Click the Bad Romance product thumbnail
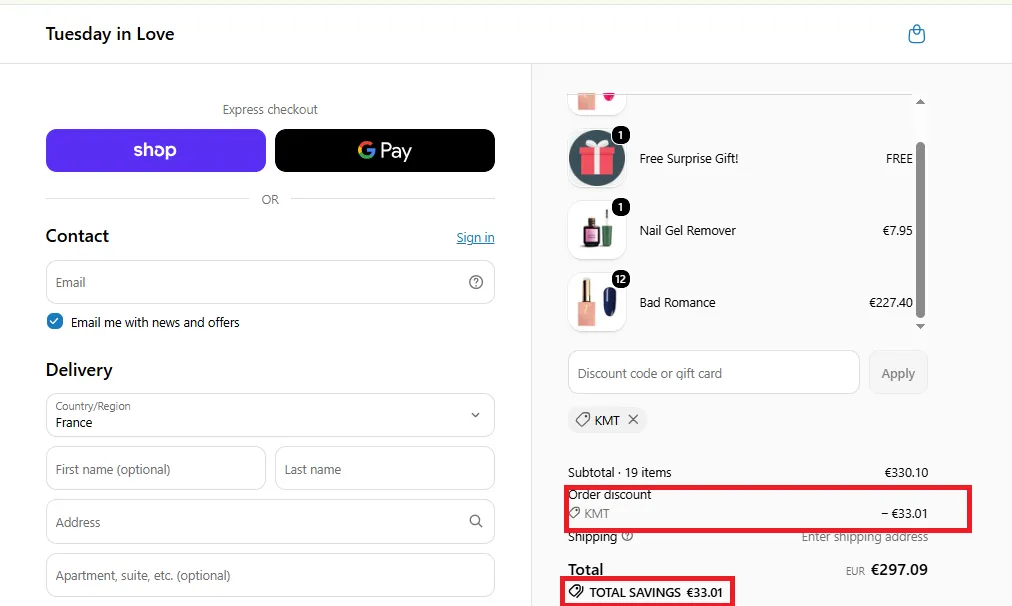The width and height of the screenshot is (1012, 606). click(x=597, y=302)
